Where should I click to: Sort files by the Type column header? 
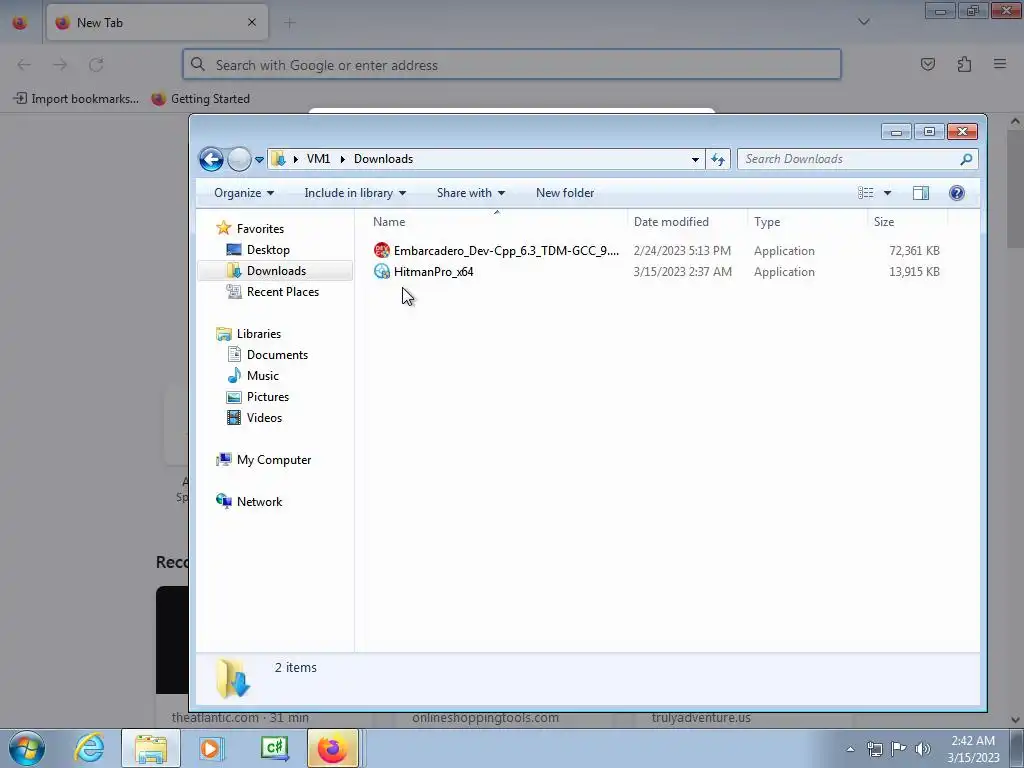[x=807, y=221]
